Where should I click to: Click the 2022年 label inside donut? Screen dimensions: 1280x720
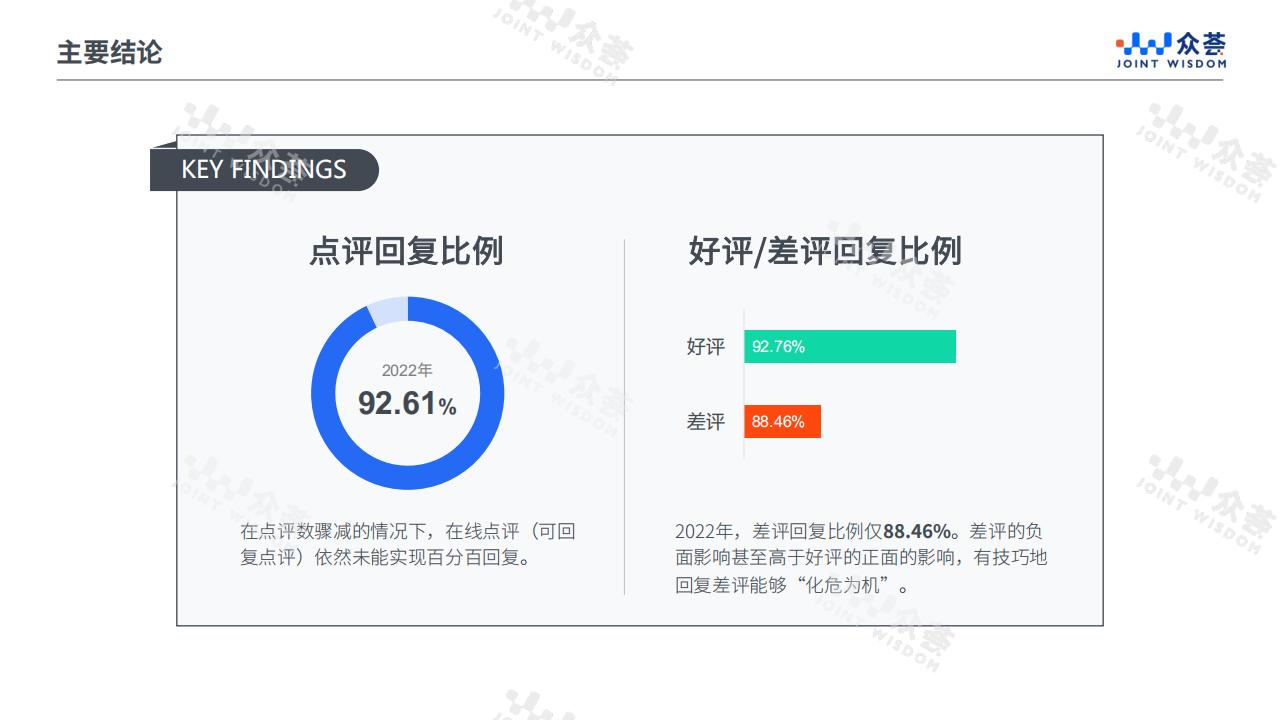click(x=407, y=370)
